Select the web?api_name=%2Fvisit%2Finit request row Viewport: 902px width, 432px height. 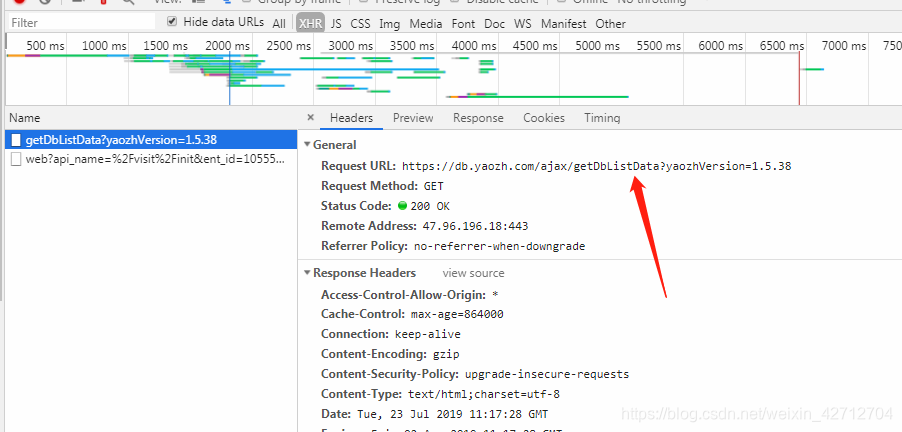pos(151,159)
